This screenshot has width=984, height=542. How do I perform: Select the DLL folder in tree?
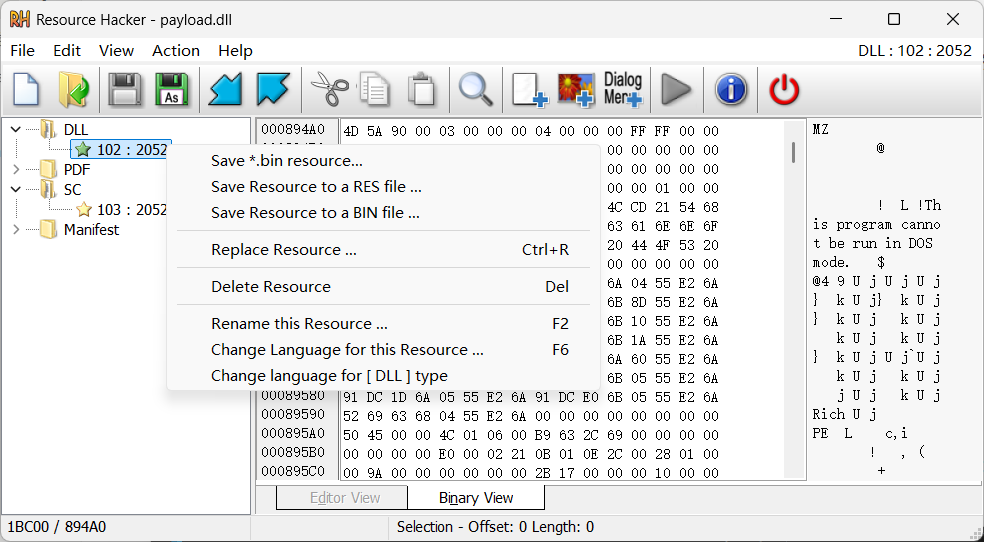point(65,130)
